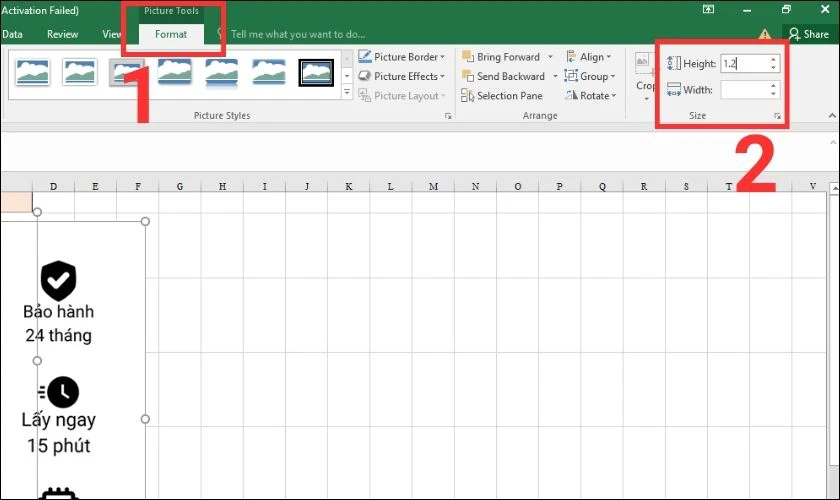
Task: Increase picture Height with up arrow
Action: [x=773, y=59]
